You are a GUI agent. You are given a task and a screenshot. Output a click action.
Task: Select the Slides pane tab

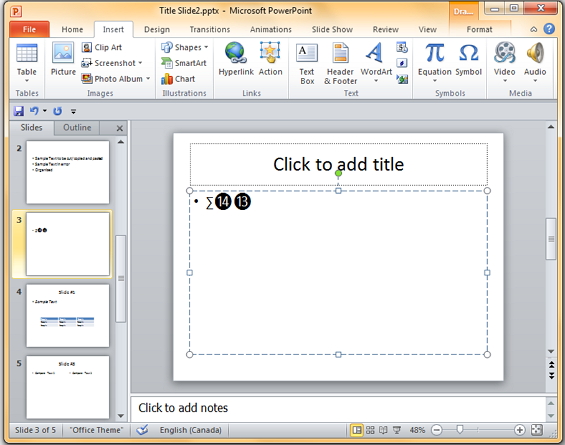coord(31,128)
